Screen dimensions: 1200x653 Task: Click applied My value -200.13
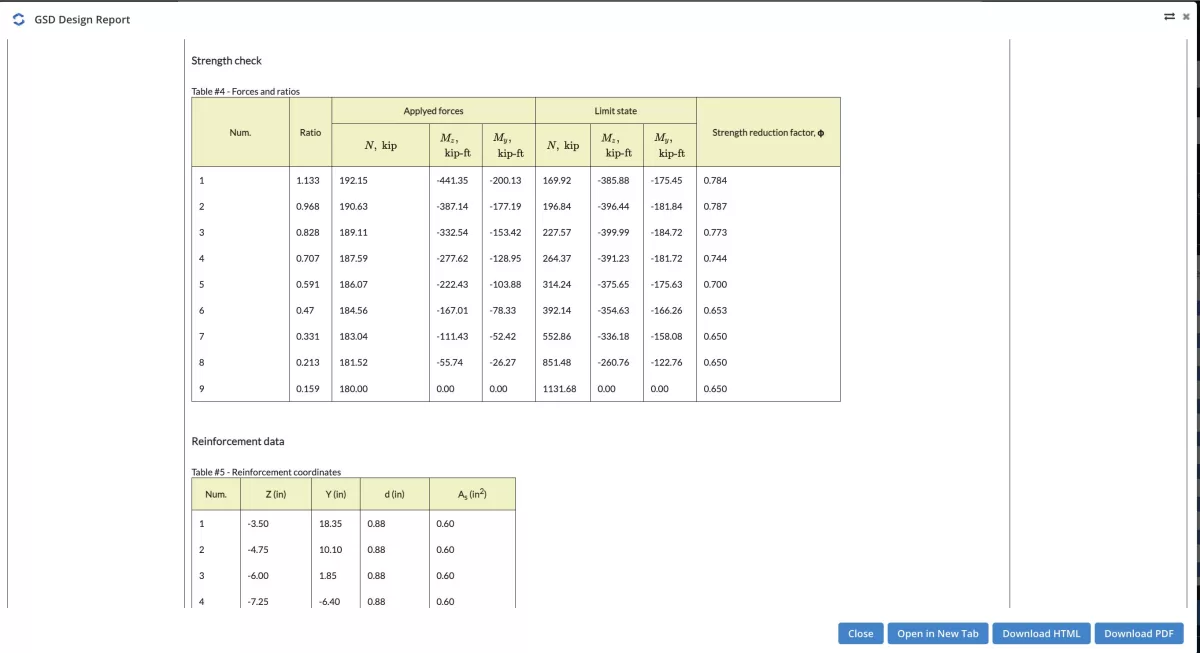click(505, 180)
